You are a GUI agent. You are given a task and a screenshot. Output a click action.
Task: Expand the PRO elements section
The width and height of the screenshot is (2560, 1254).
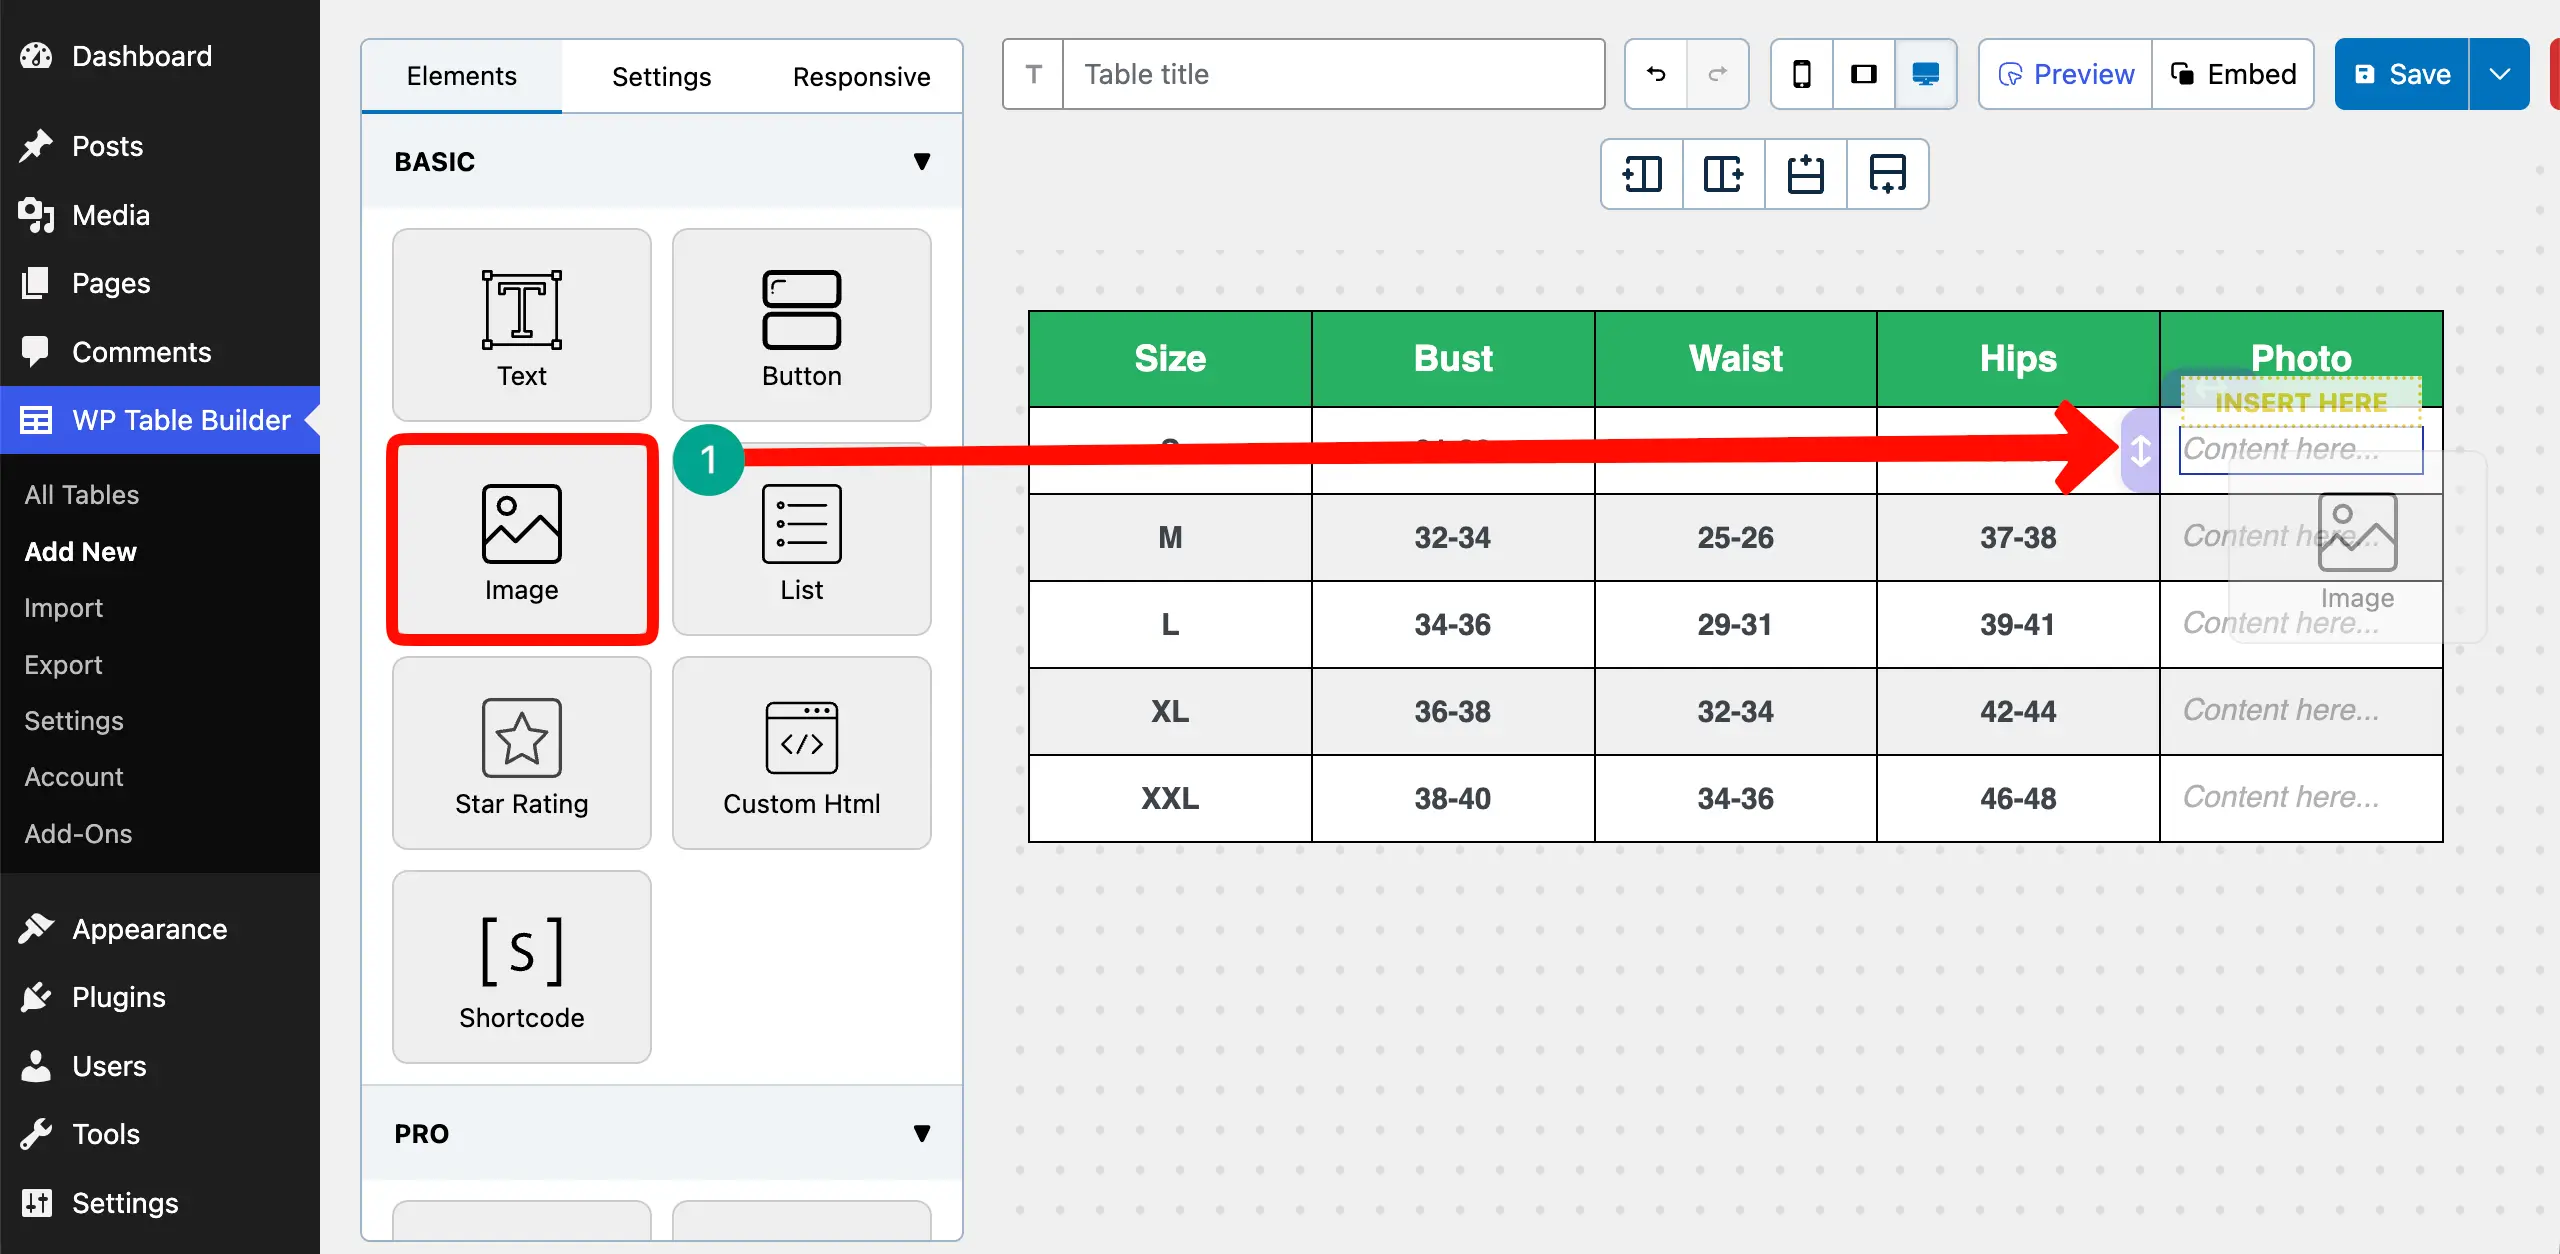(x=922, y=1133)
